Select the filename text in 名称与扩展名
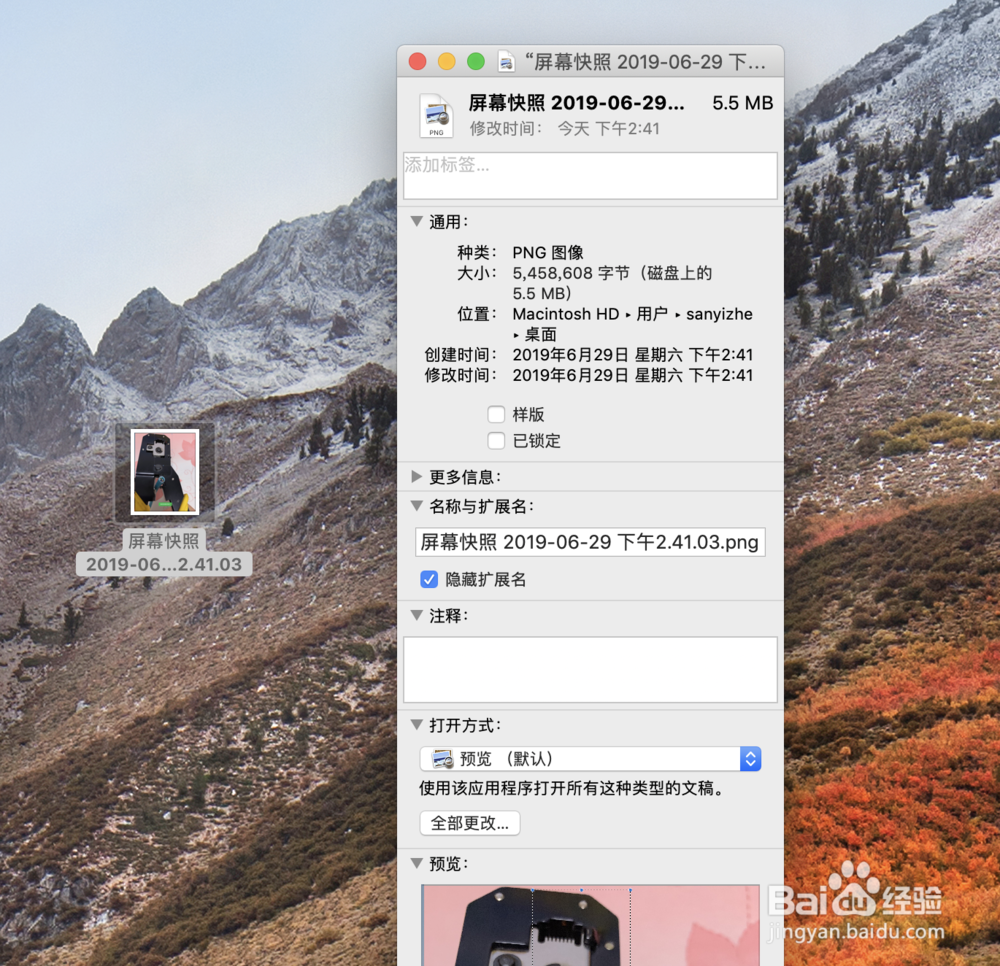The image size is (1000, 966). tap(590, 541)
